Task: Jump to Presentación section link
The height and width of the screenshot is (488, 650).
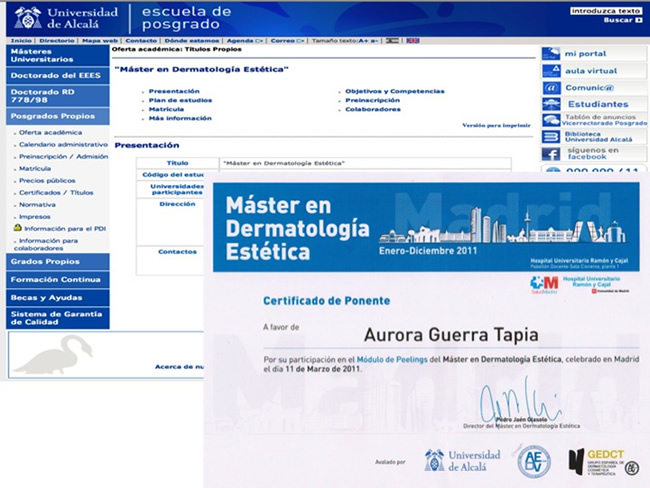Action: pos(174,91)
